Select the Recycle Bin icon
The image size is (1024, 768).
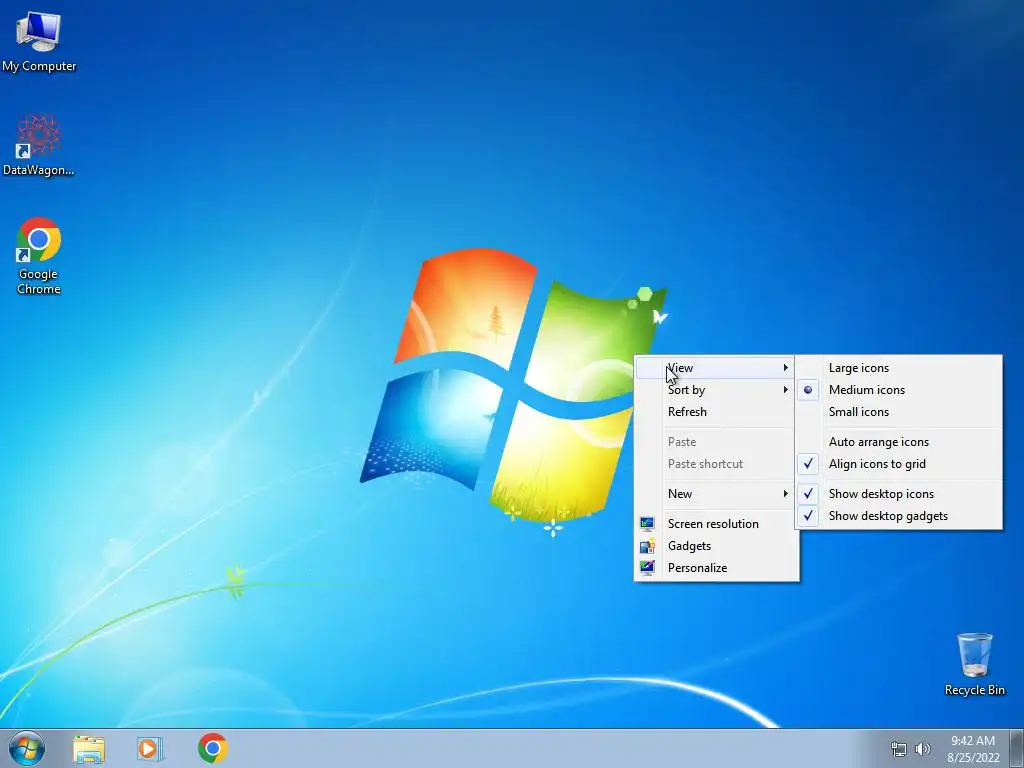(x=974, y=664)
